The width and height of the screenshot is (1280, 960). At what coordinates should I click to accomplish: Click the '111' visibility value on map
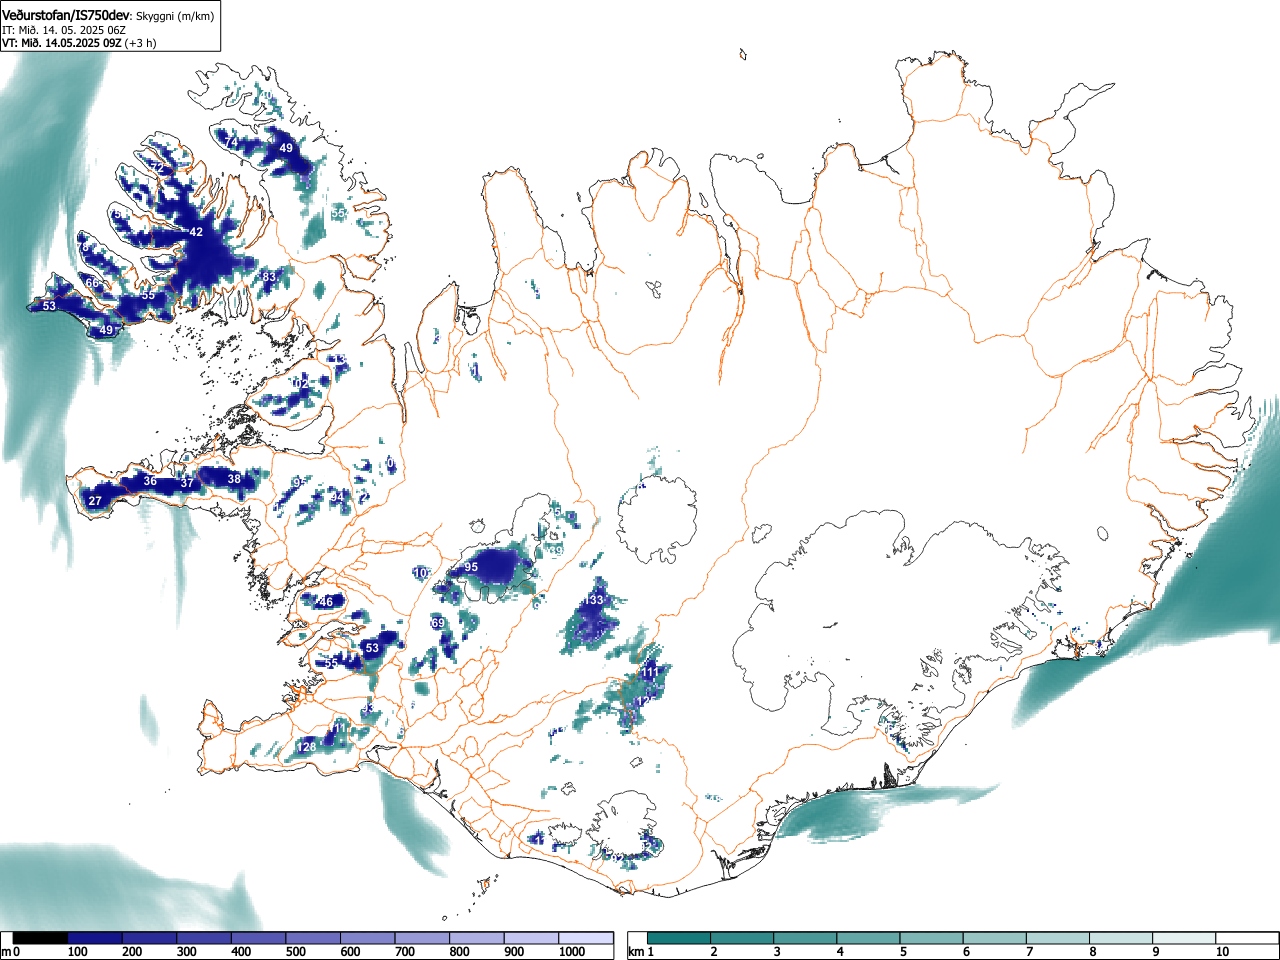pos(650,673)
